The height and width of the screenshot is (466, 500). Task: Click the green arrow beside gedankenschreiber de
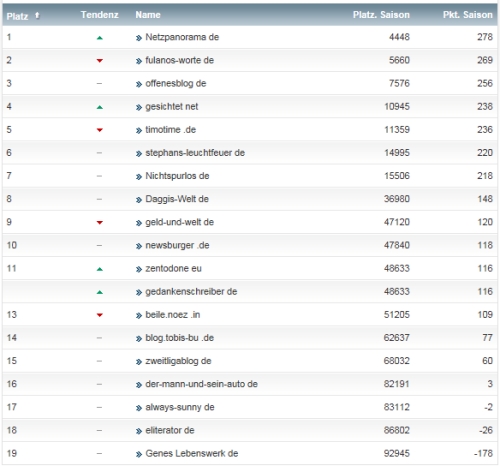pyautogui.click(x=99, y=292)
